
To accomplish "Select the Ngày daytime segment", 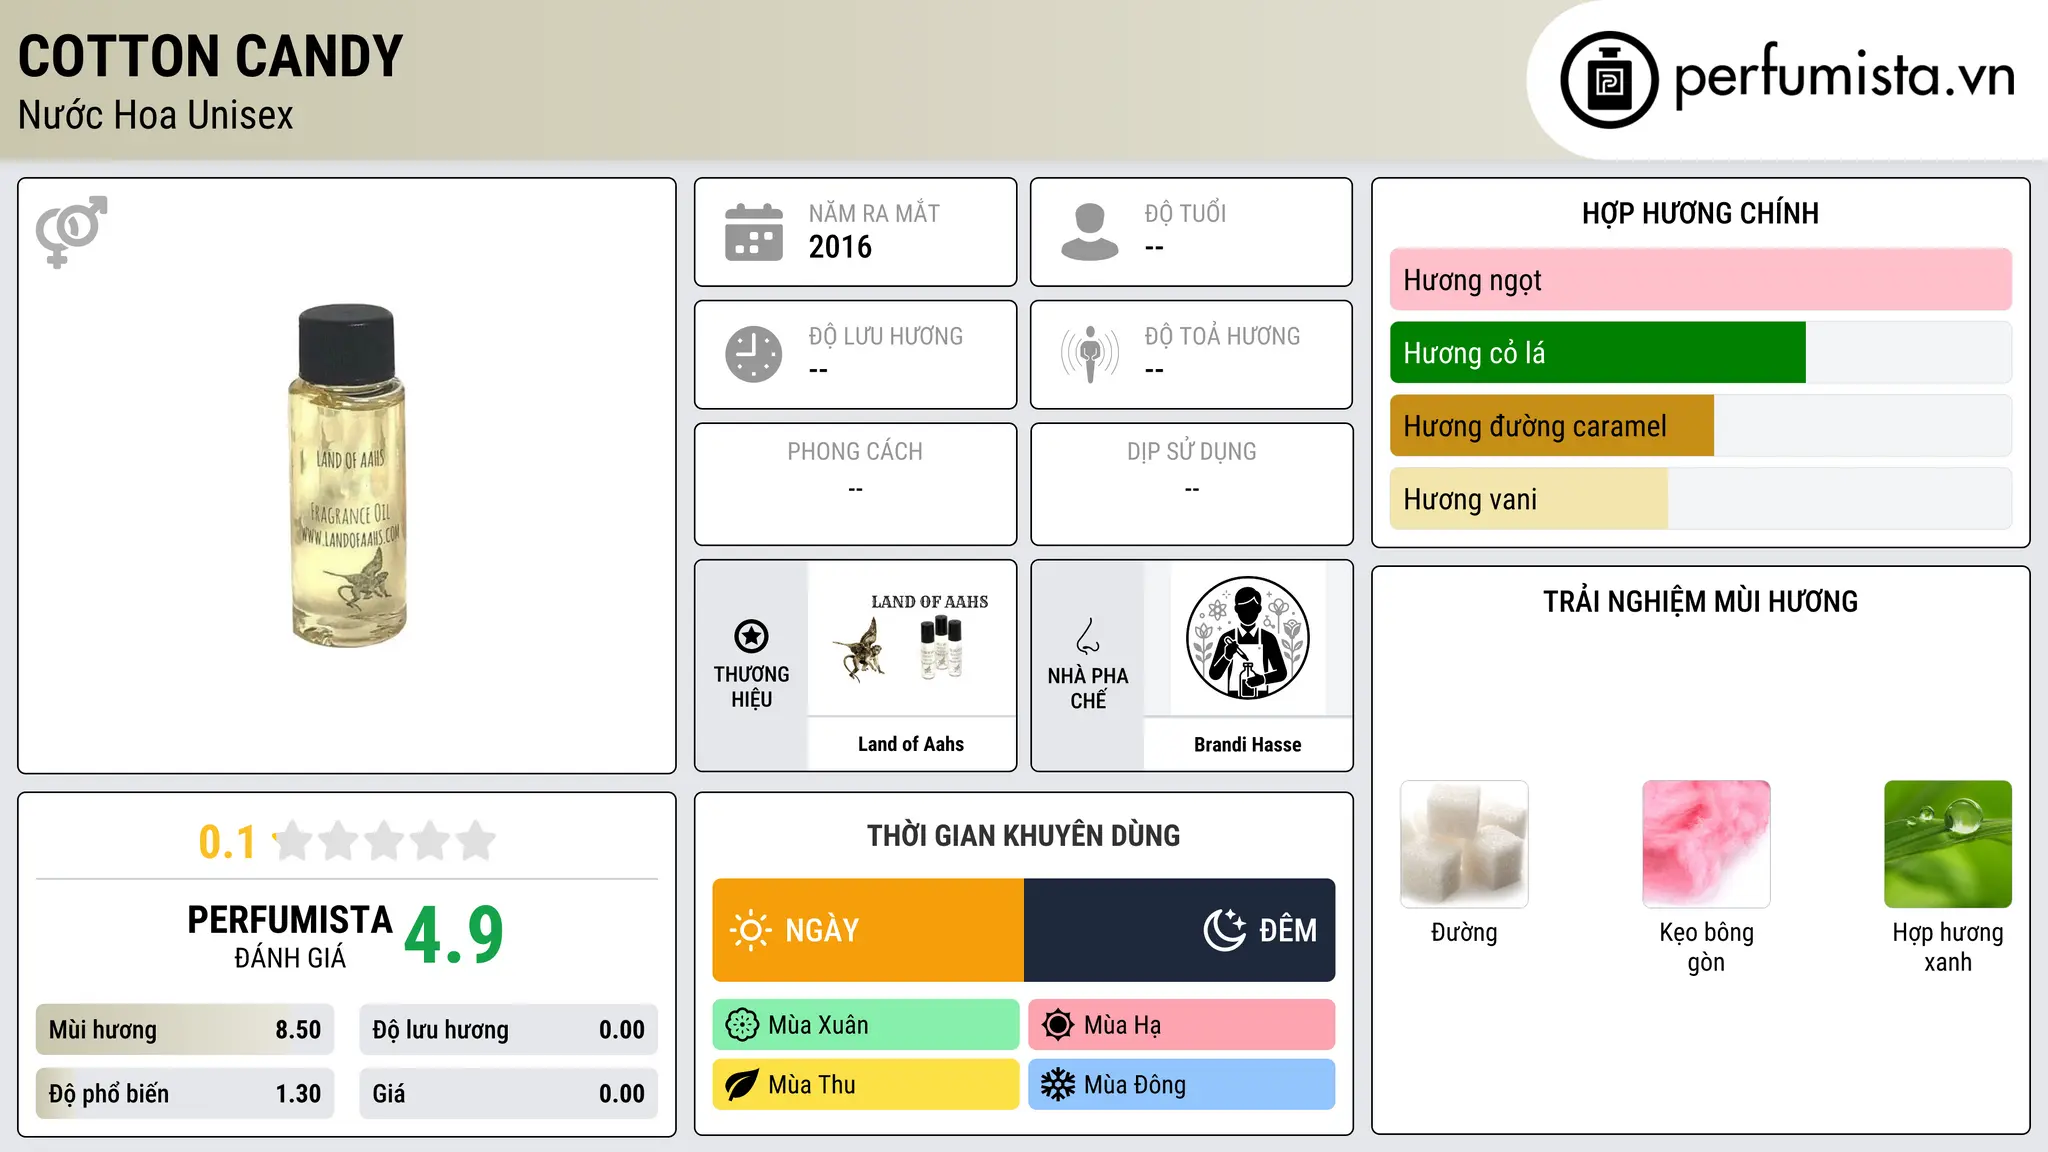I will [868, 930].
